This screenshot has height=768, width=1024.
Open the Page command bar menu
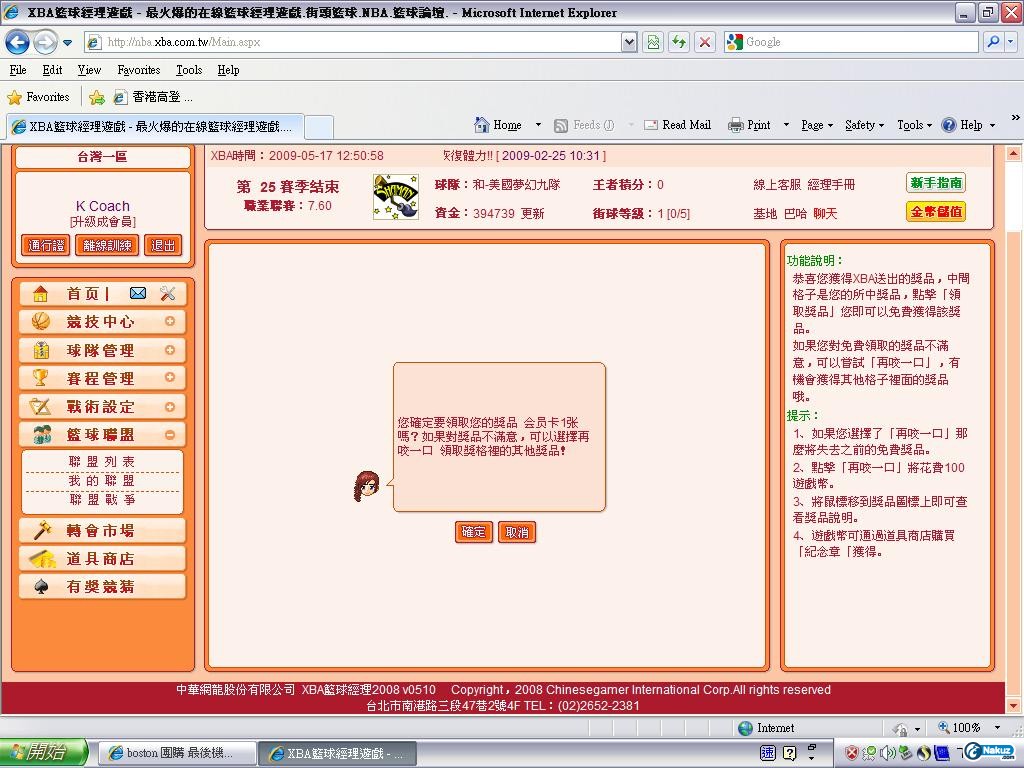(x=816, y=125)
